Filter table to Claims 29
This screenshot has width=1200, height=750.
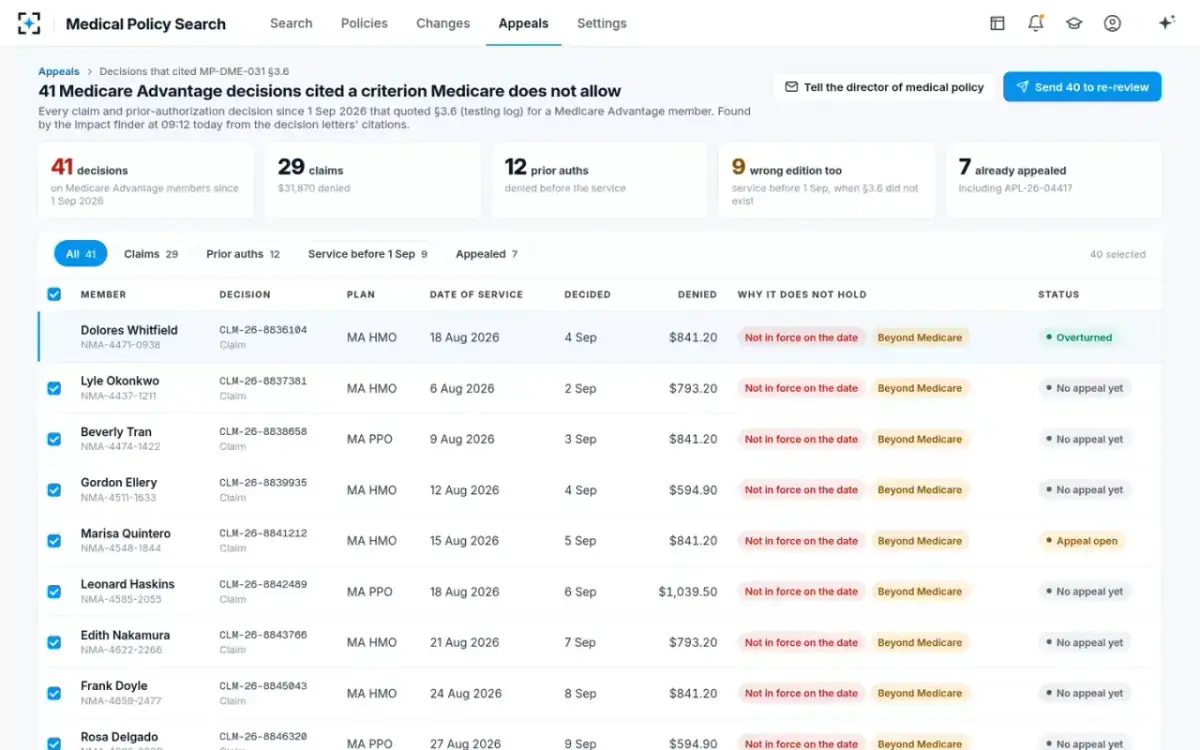[x=151, y=254]
